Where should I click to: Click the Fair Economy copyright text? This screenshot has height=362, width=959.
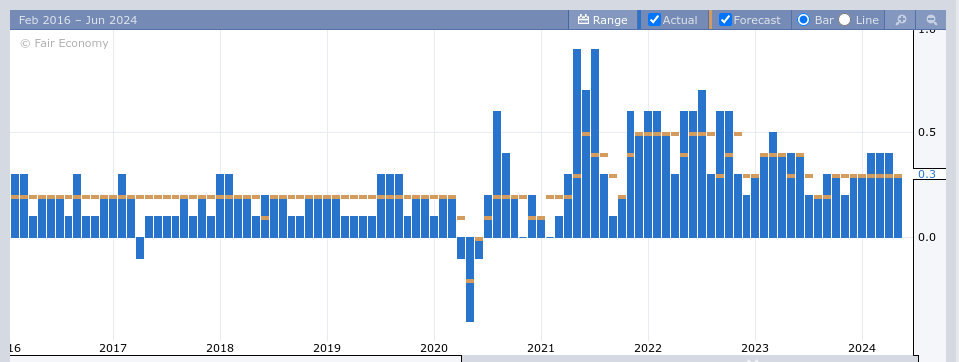point(64,43)
